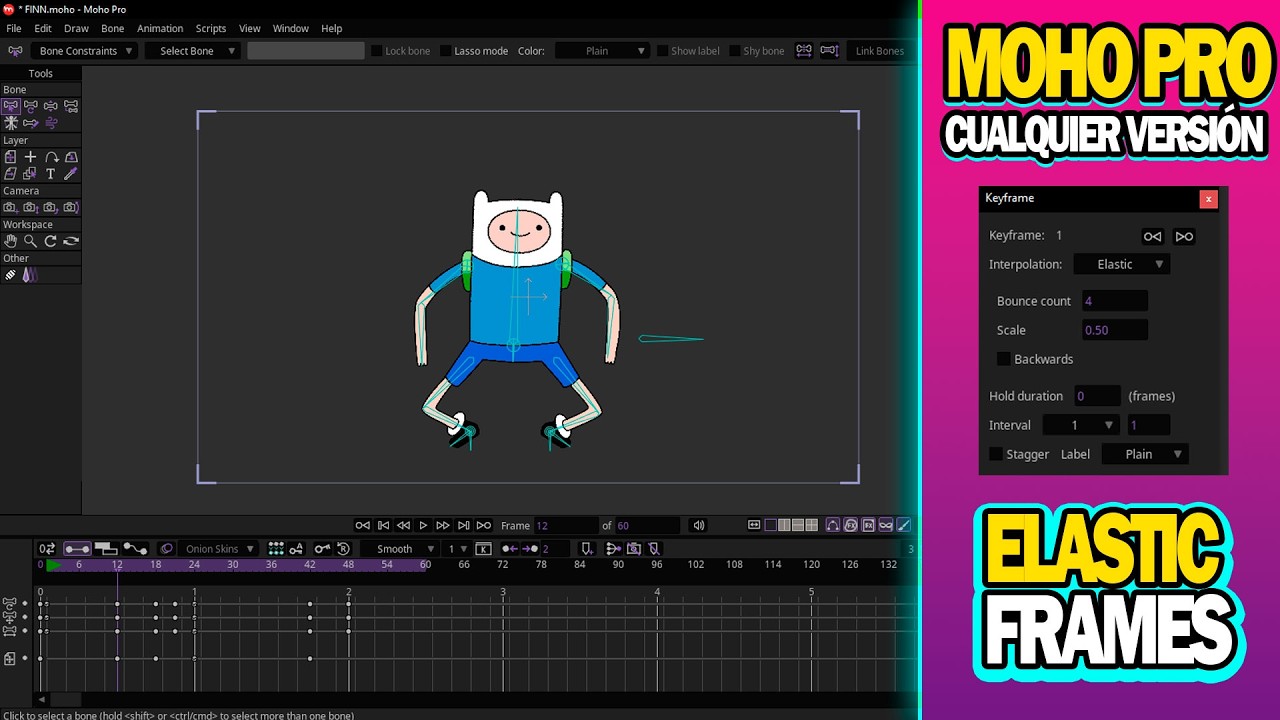Click the Link Bones button
Screen dimensions: 1280x720
tap(879, 51)
